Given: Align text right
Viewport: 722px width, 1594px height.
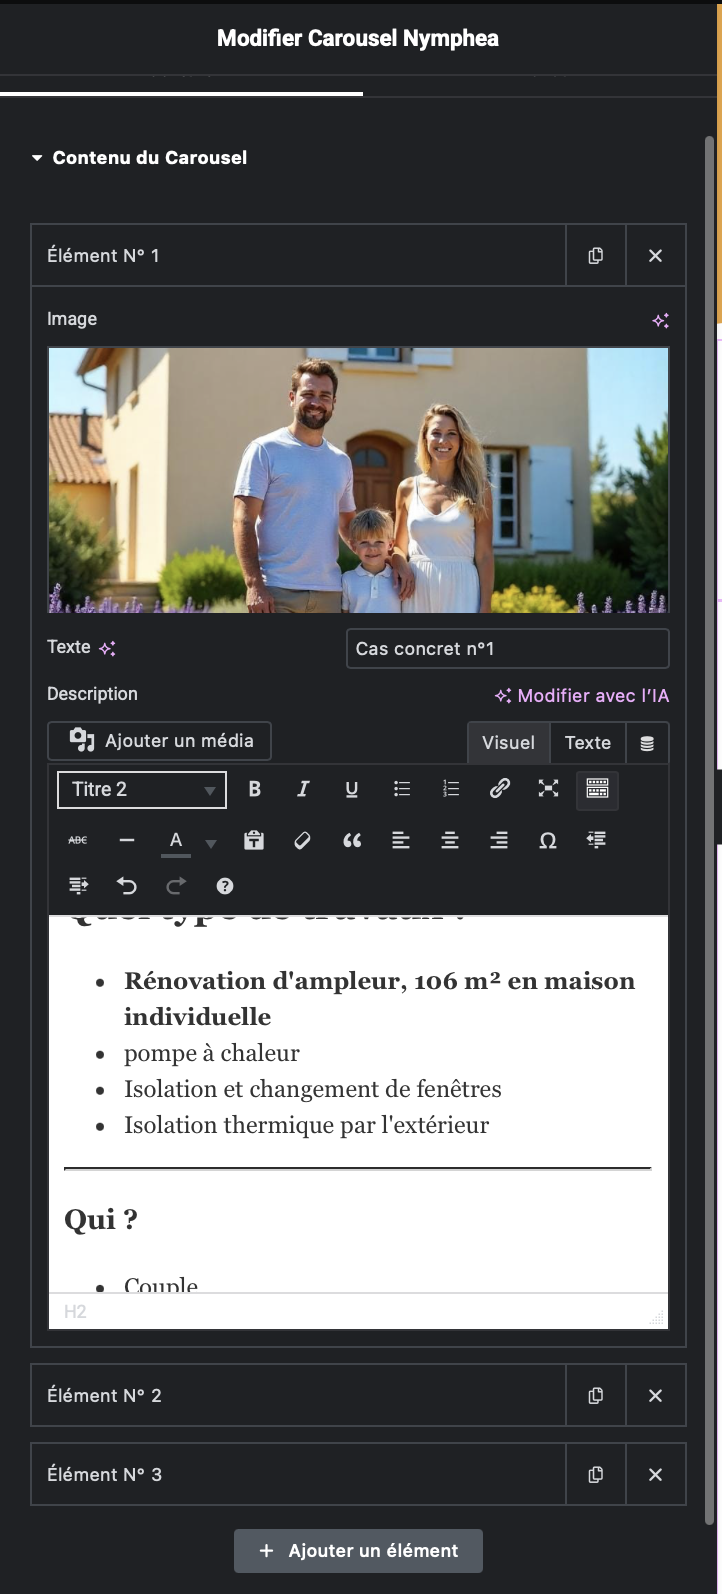Looking at the screenshot, I should (x=499, y=840).
